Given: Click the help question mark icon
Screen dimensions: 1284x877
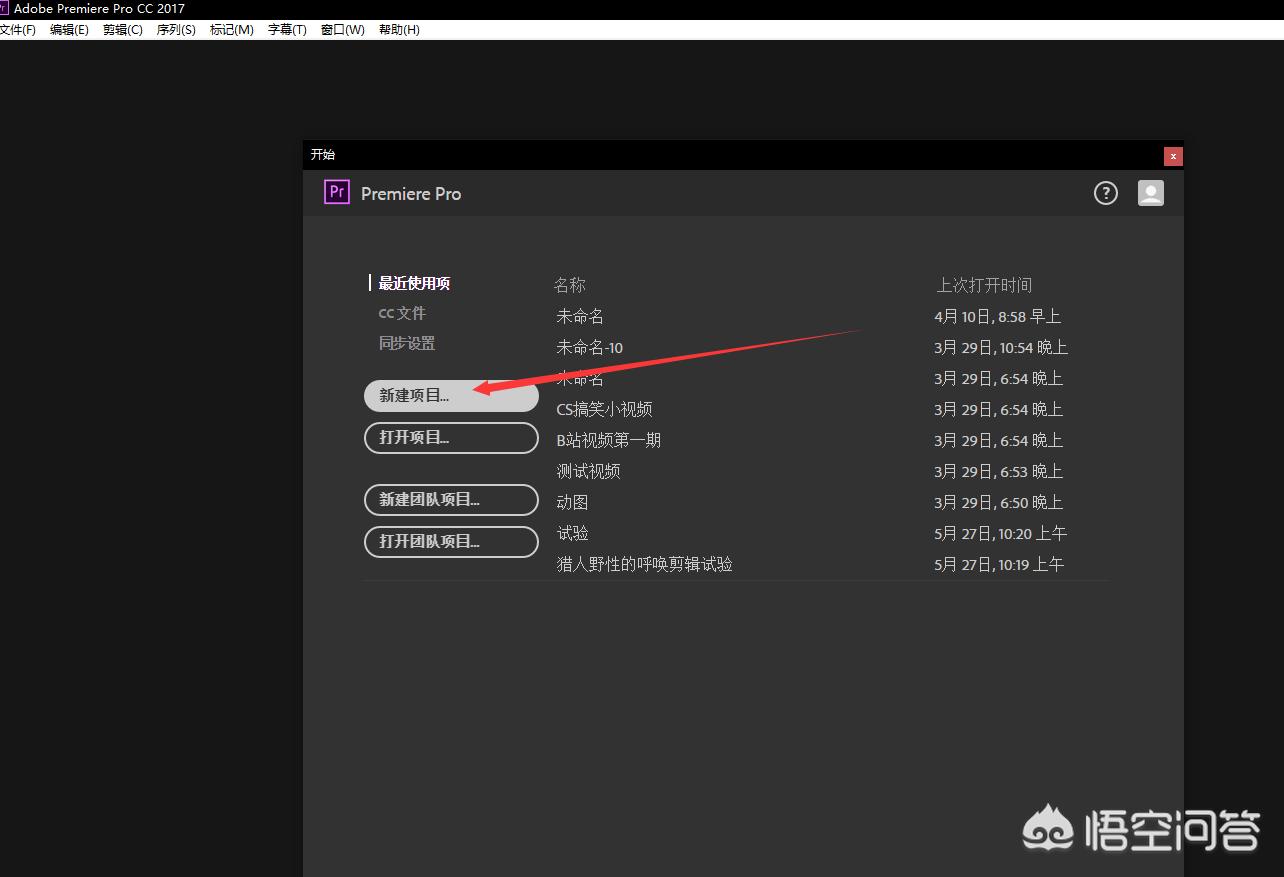Looking at the screenshot, I should point(1105,193).
